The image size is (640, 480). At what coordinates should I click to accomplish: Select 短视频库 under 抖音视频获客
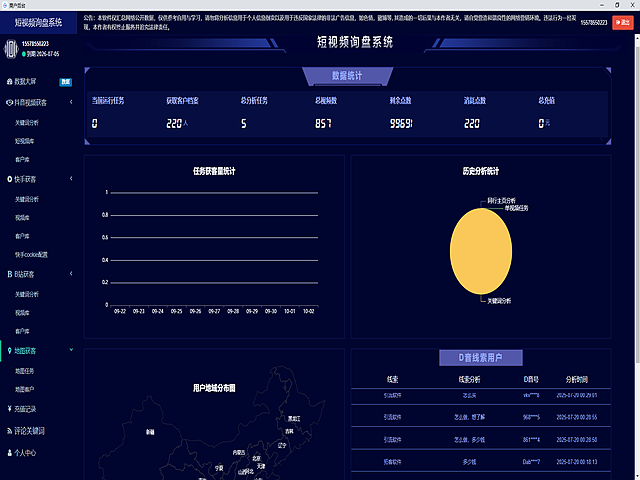pos(25,141)
